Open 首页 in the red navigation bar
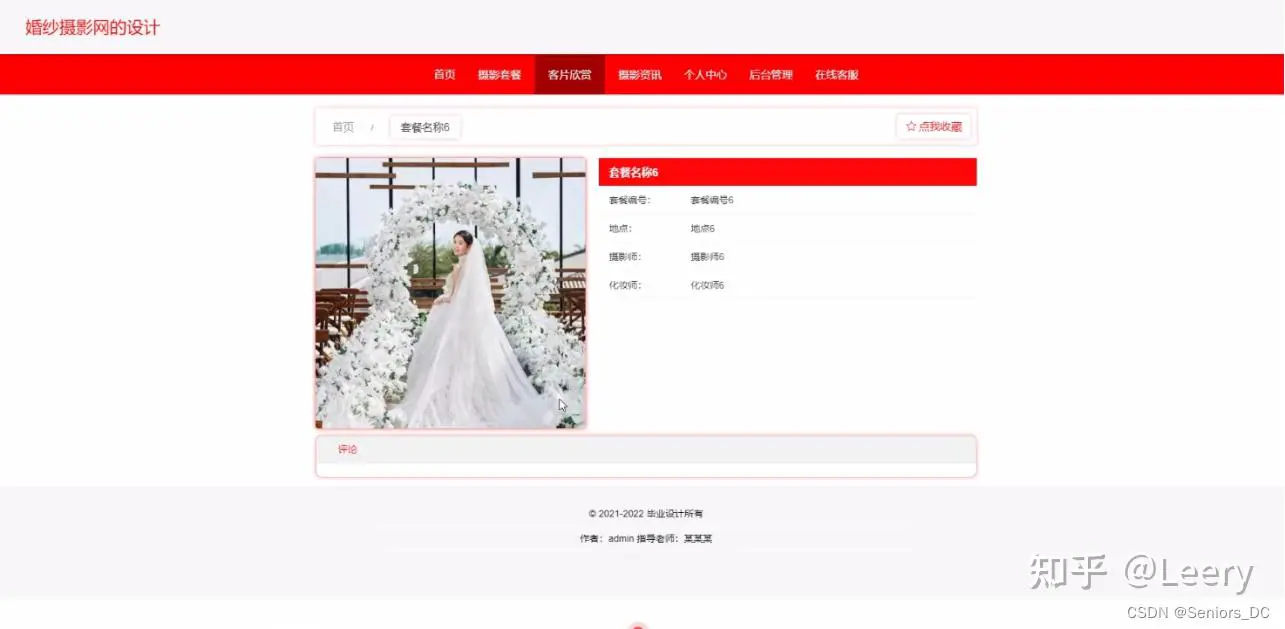The width and height of the screenshot is (1285, 629). click(x=444, y=75)
